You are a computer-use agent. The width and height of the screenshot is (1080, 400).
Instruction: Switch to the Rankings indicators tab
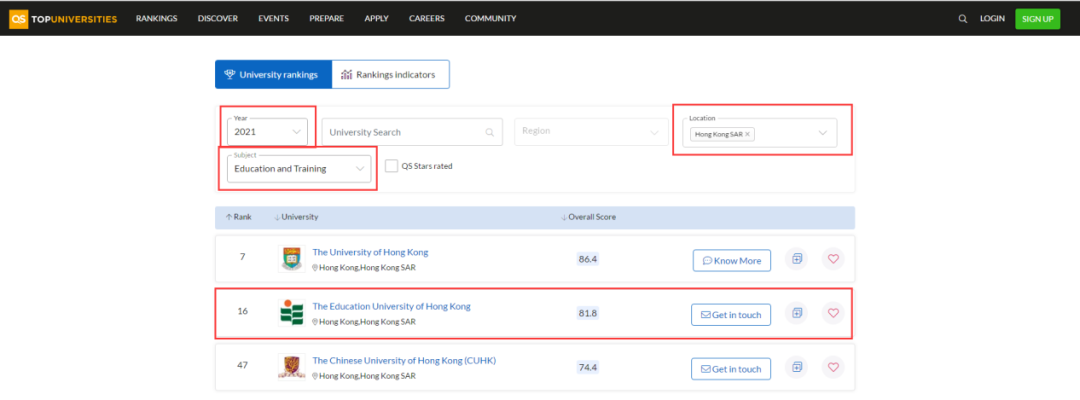click(391, 74)
